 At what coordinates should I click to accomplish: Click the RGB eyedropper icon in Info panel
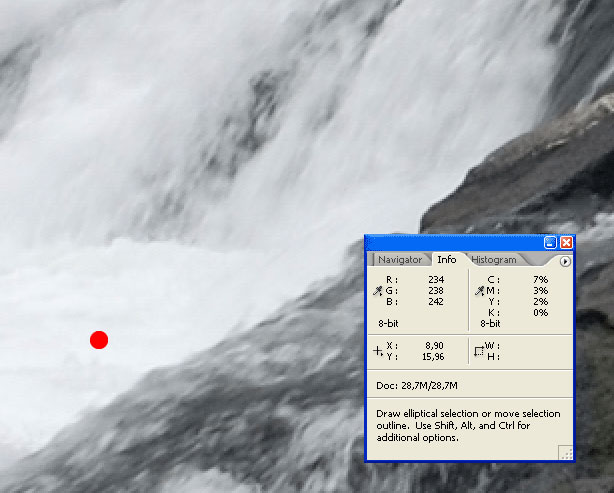(377, 291)
